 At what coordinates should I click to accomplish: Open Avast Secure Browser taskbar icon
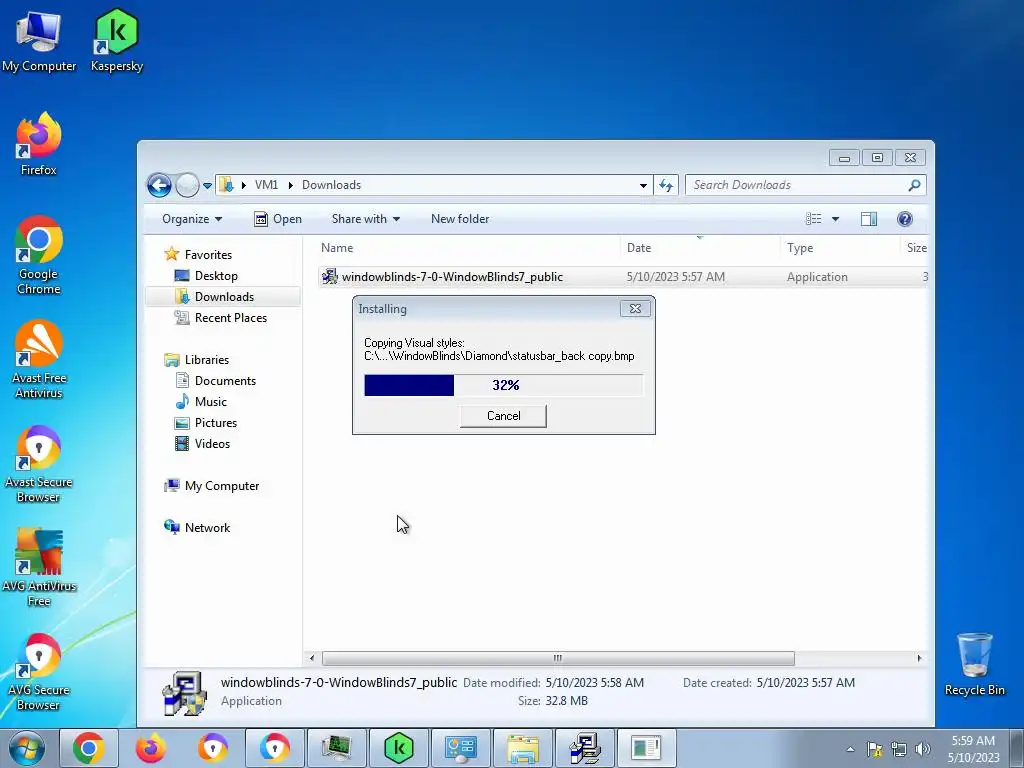coord(213,748)
